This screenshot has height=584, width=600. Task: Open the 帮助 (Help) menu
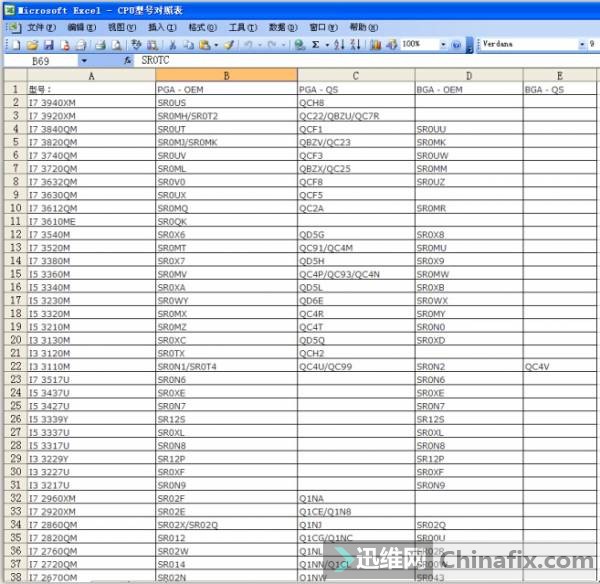364,28
